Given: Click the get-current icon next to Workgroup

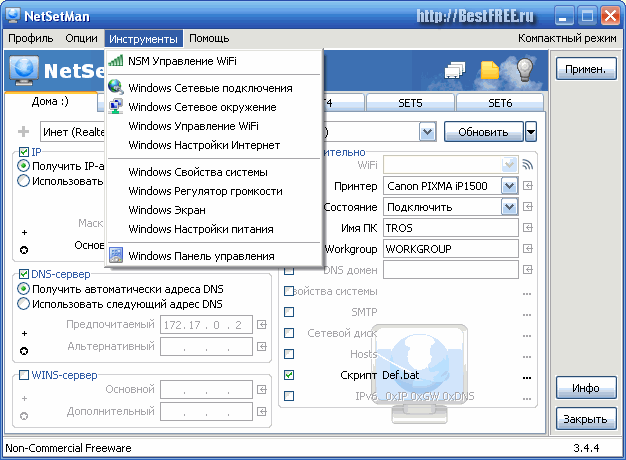Looking at the screenshot, I should (x=528, y=249).
